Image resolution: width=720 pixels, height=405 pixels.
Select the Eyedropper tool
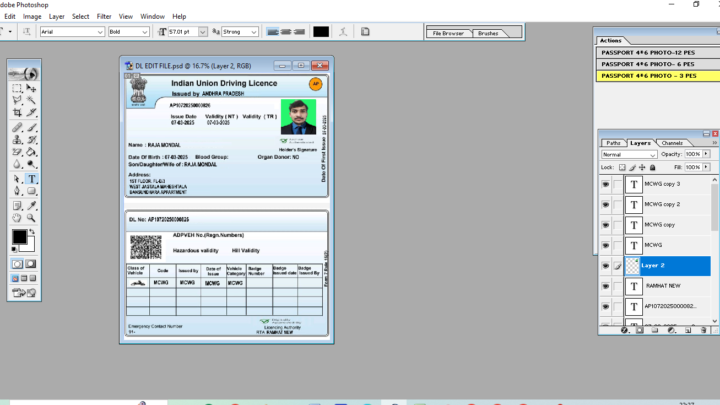click(x=31, y=206)
